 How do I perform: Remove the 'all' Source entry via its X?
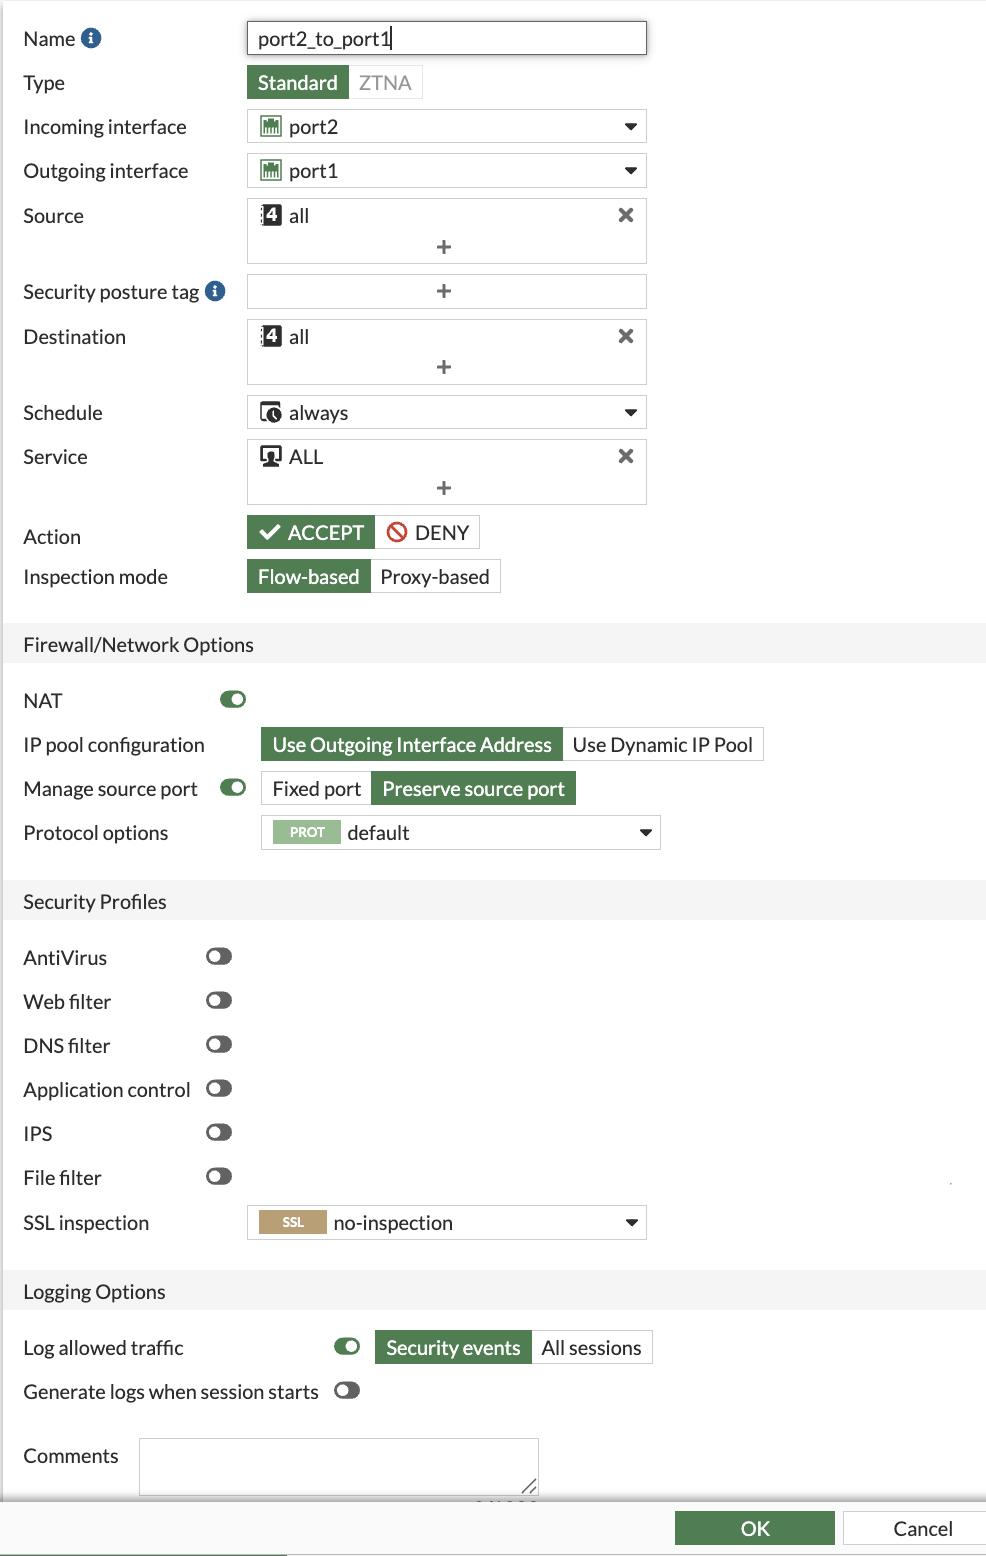(625, 214)
